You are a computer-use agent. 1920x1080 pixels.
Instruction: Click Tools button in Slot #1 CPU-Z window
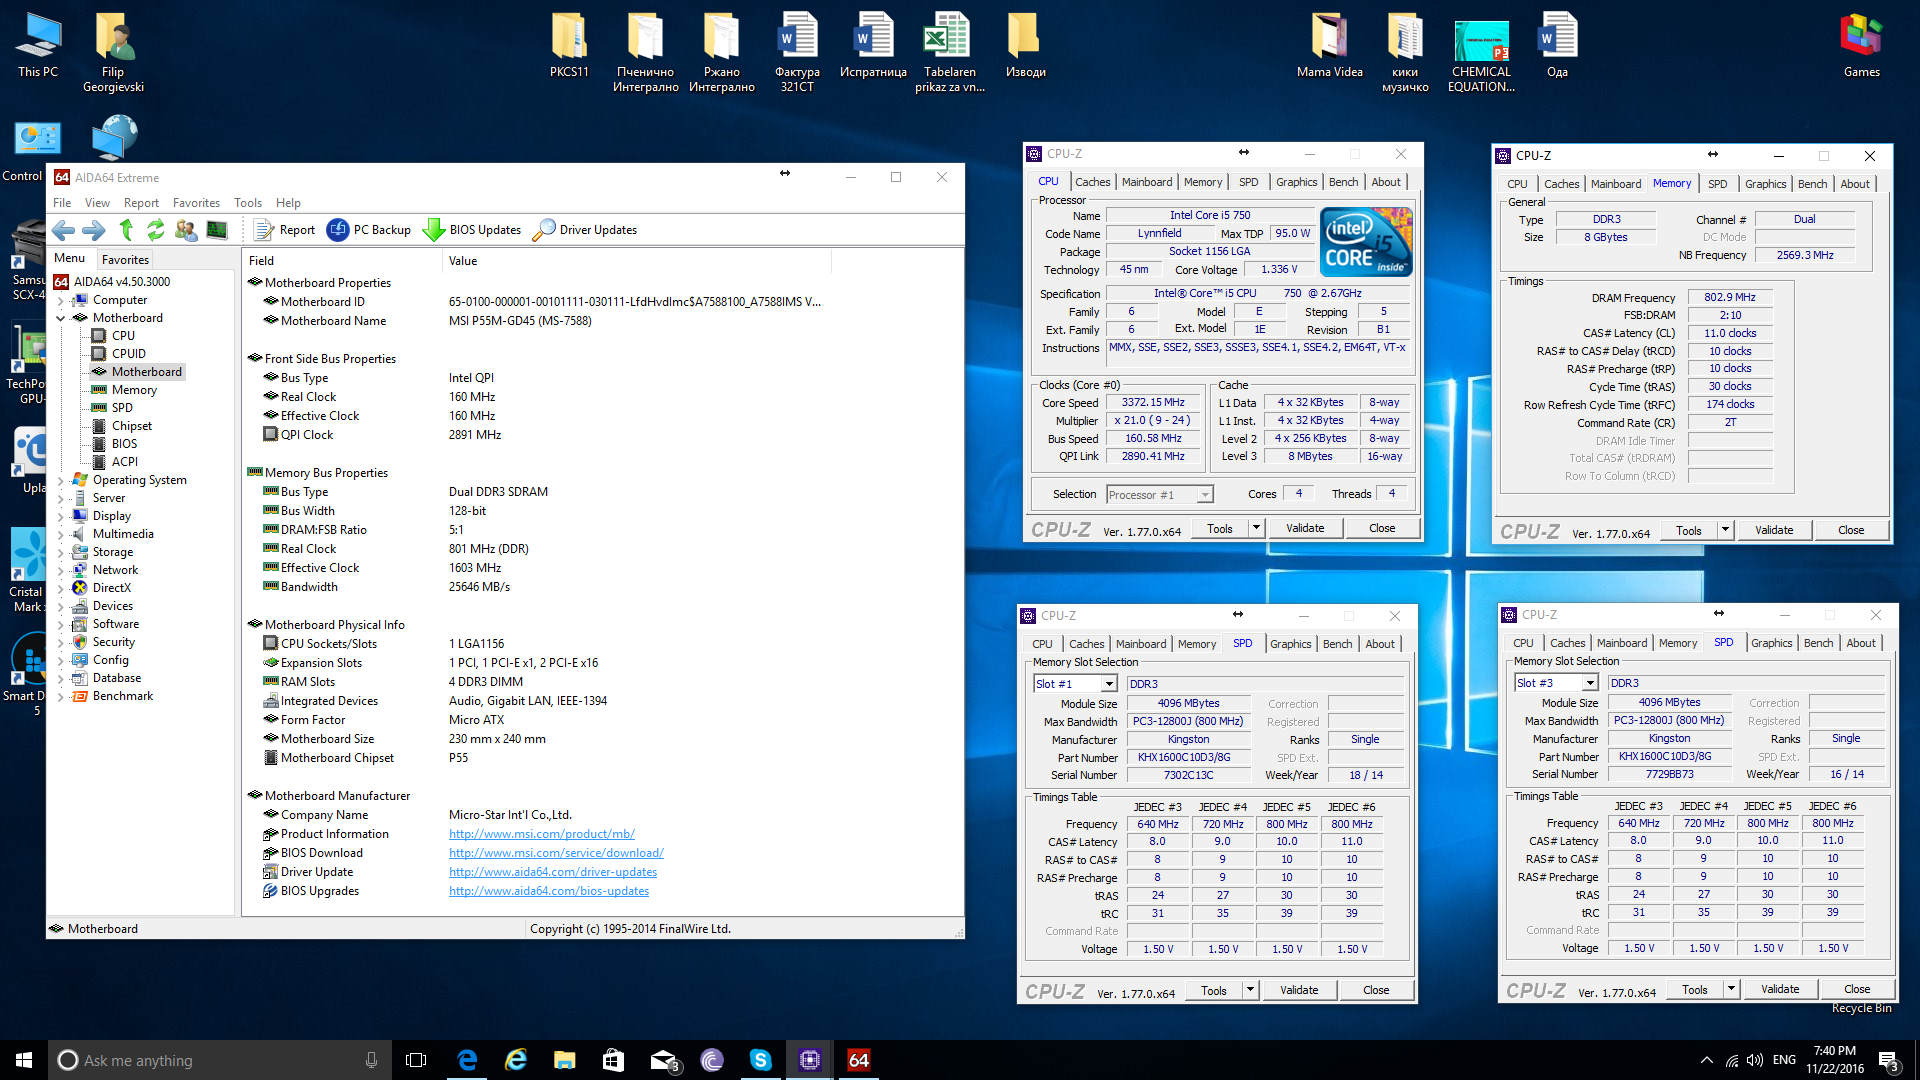[1213, 990]
